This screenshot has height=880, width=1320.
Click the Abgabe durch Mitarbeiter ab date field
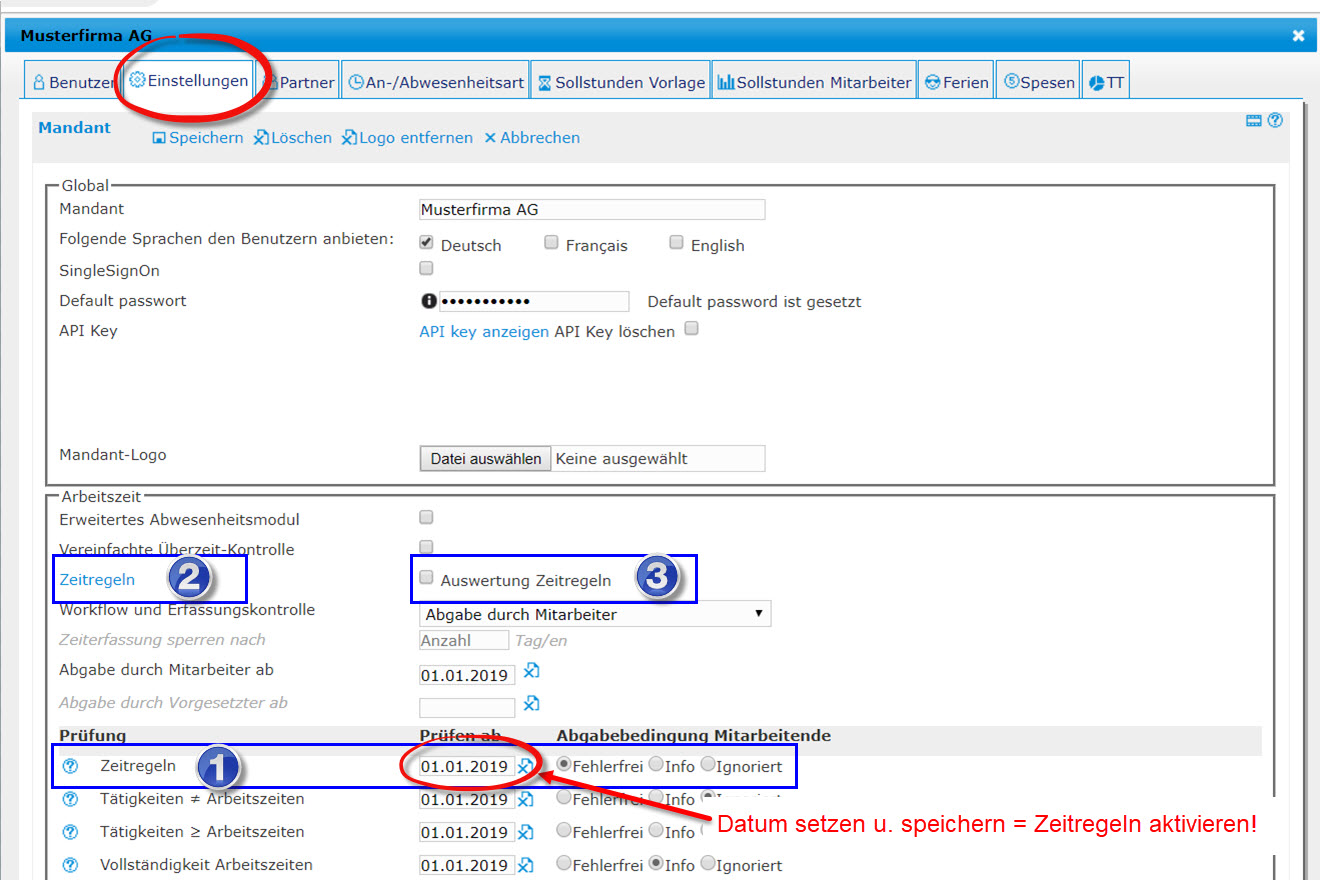467,676
